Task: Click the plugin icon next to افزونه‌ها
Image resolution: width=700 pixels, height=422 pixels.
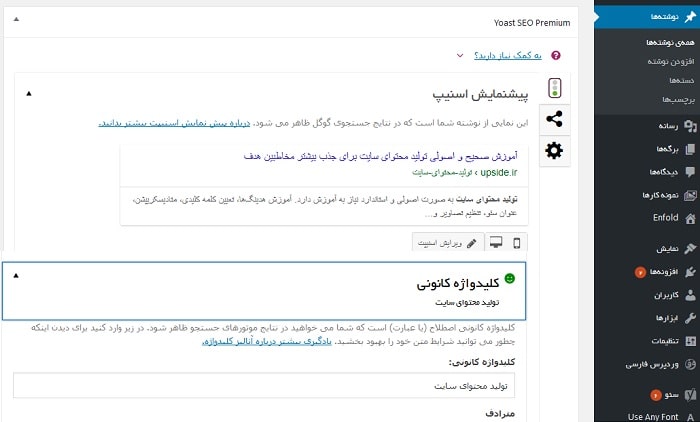Action: [x=690, y=272]
